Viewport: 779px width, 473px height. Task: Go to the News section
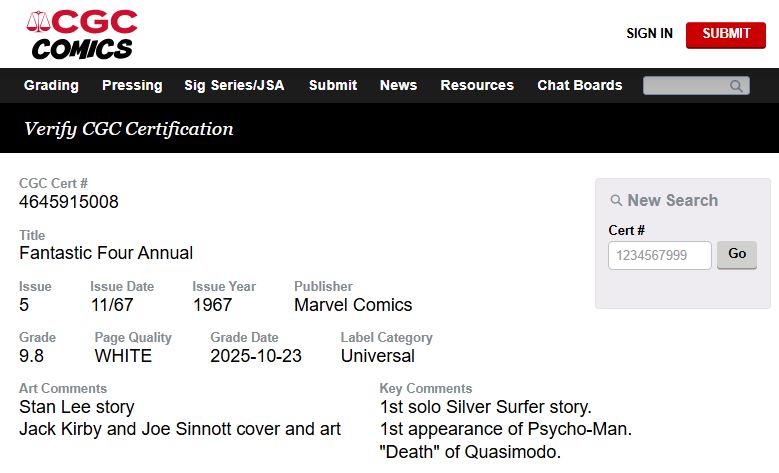point(398,85)
